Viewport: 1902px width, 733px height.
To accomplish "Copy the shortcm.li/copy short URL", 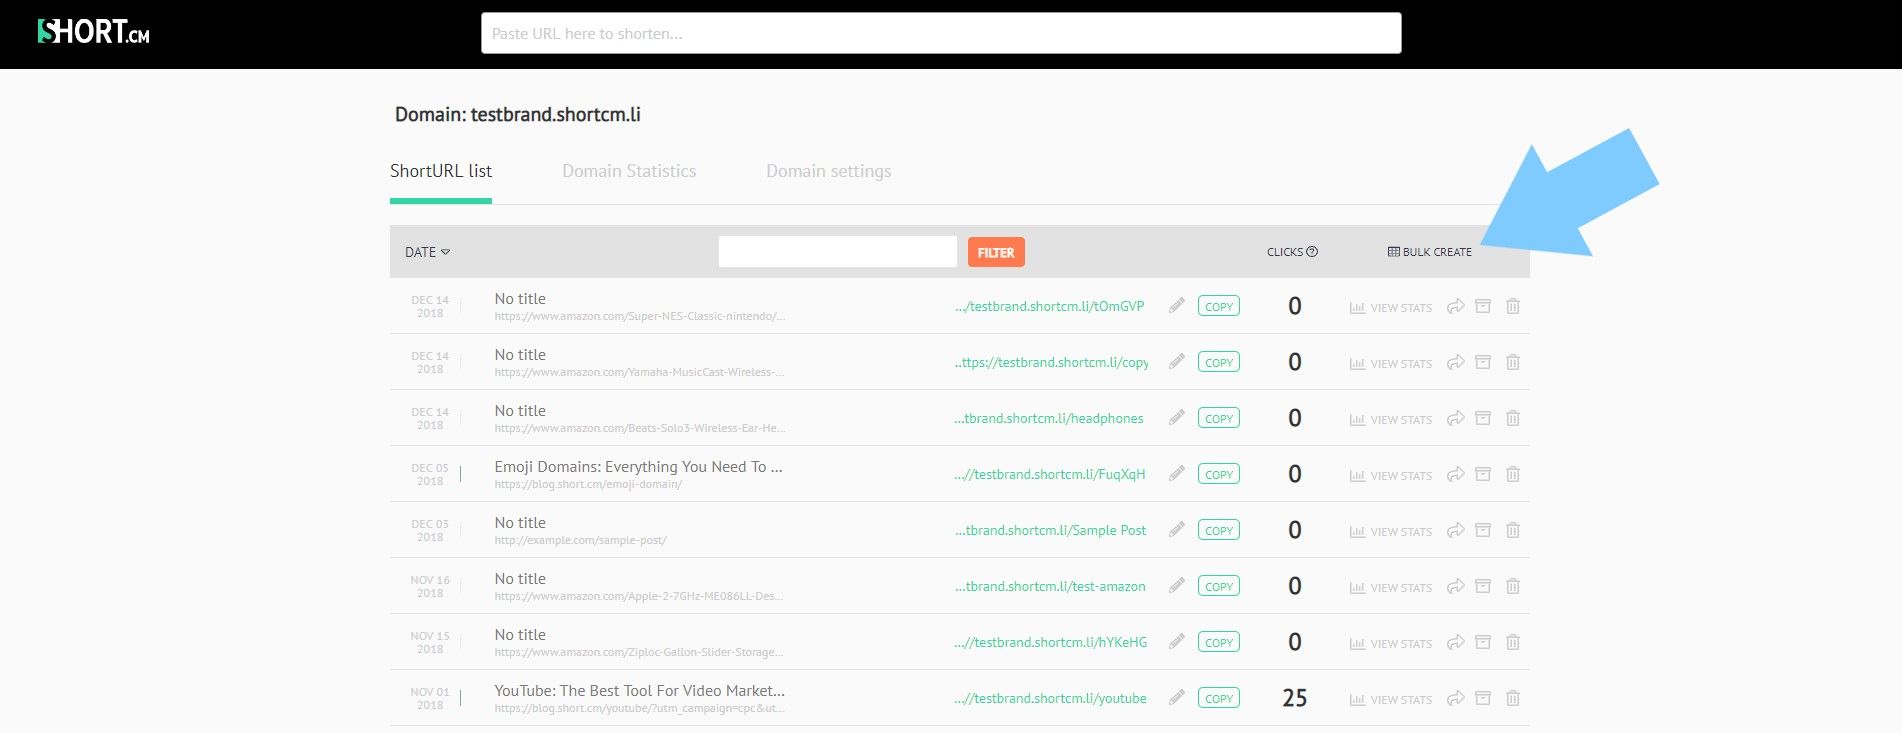I will pos(1218,362).
